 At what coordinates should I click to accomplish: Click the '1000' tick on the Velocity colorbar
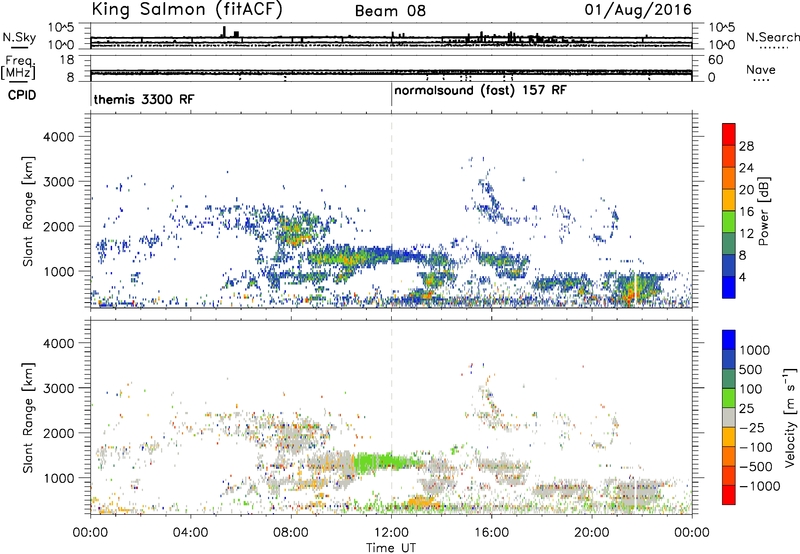point(754,350)
